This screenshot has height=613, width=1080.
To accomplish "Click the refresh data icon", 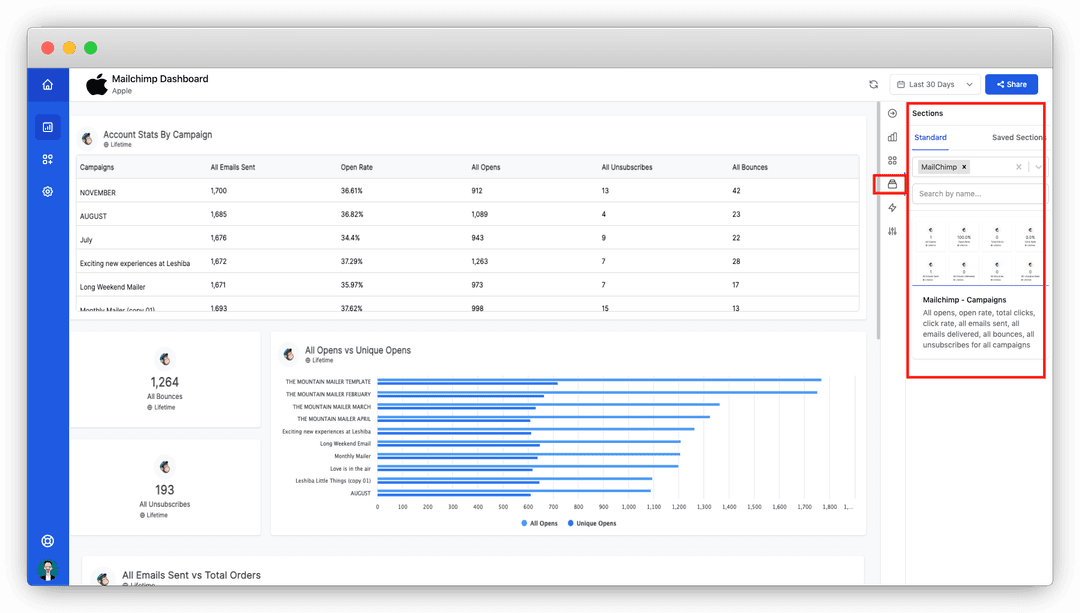I will (873, 84).
